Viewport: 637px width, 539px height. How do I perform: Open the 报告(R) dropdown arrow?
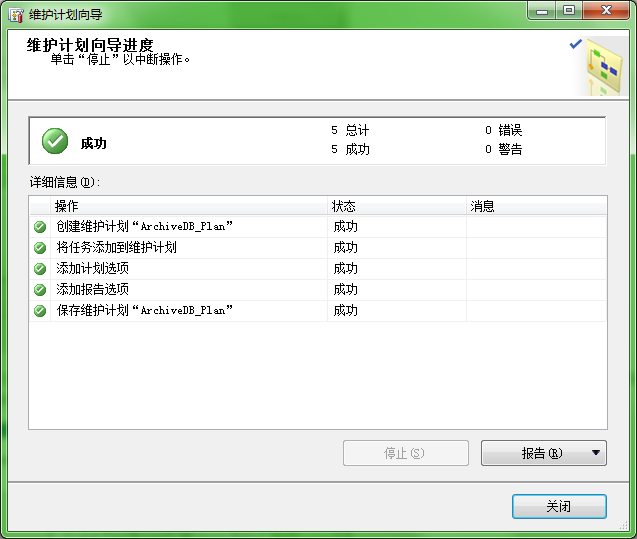pyautogui.click(x=596, y=452)
